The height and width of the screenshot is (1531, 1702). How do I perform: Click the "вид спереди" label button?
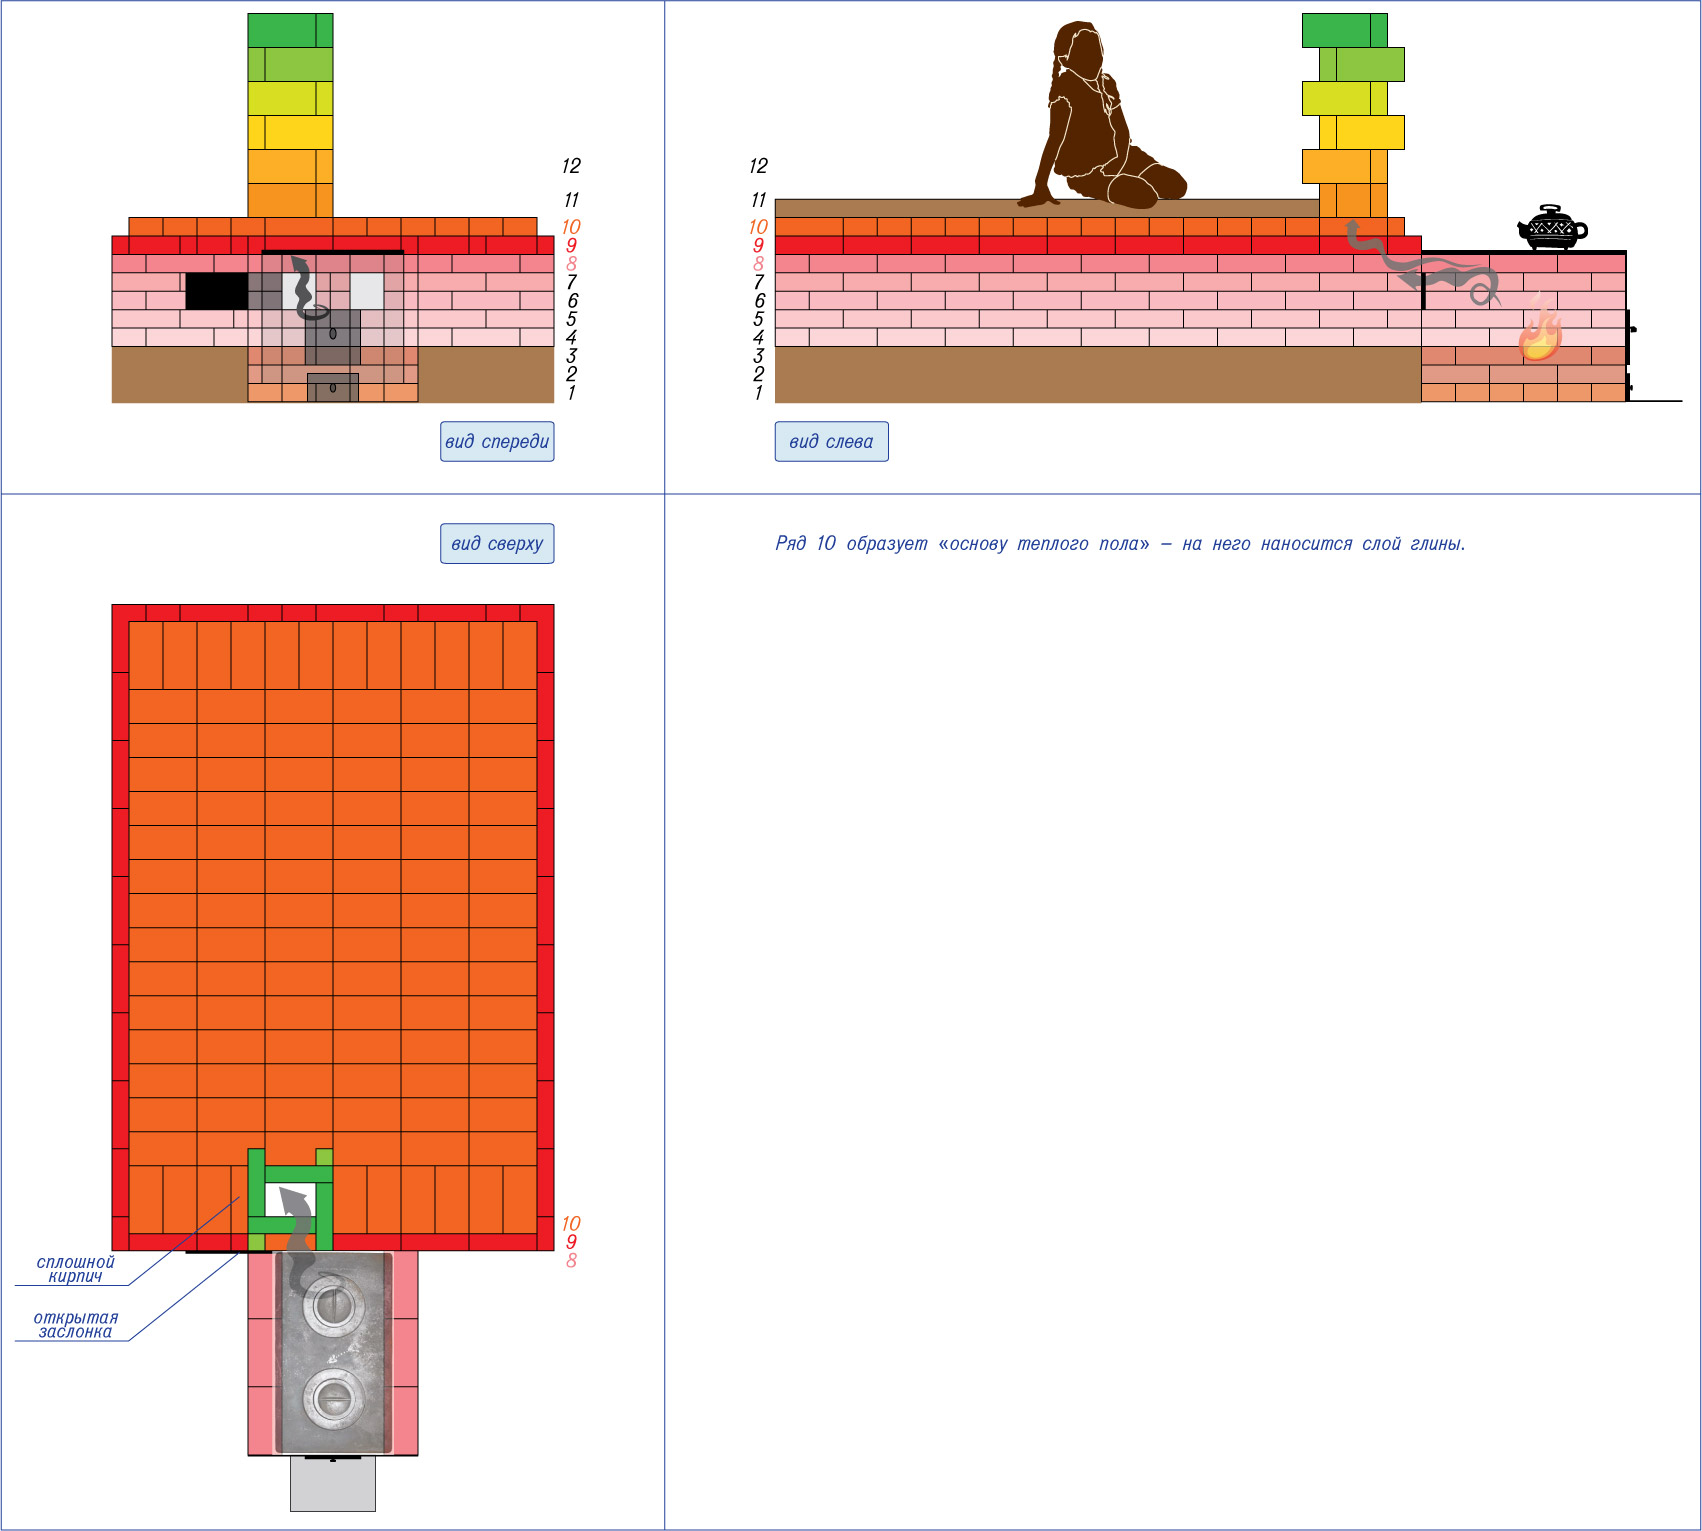pos(497,441)
